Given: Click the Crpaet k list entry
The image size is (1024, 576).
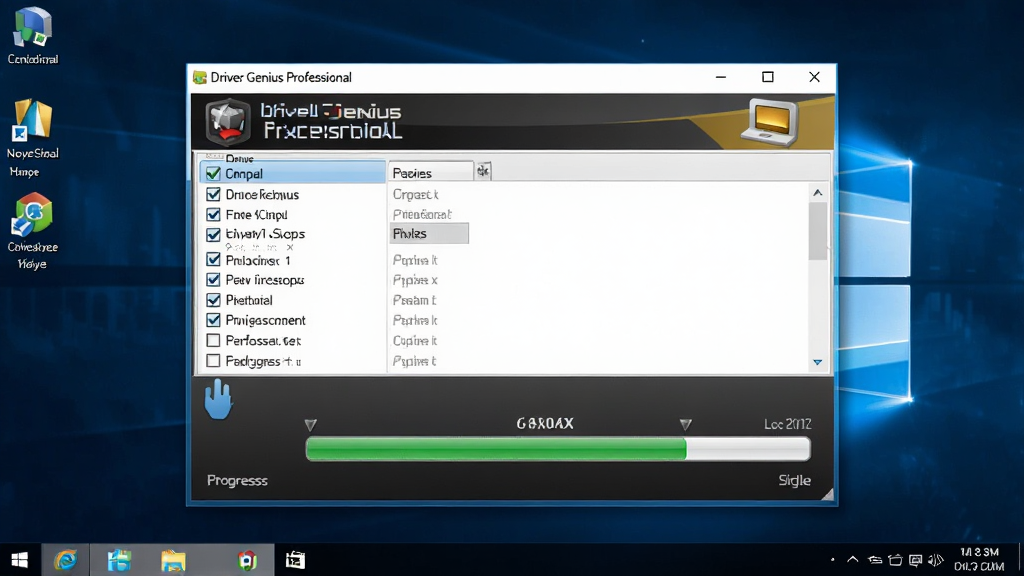Looking at the screenshot, I should [415, 195].
